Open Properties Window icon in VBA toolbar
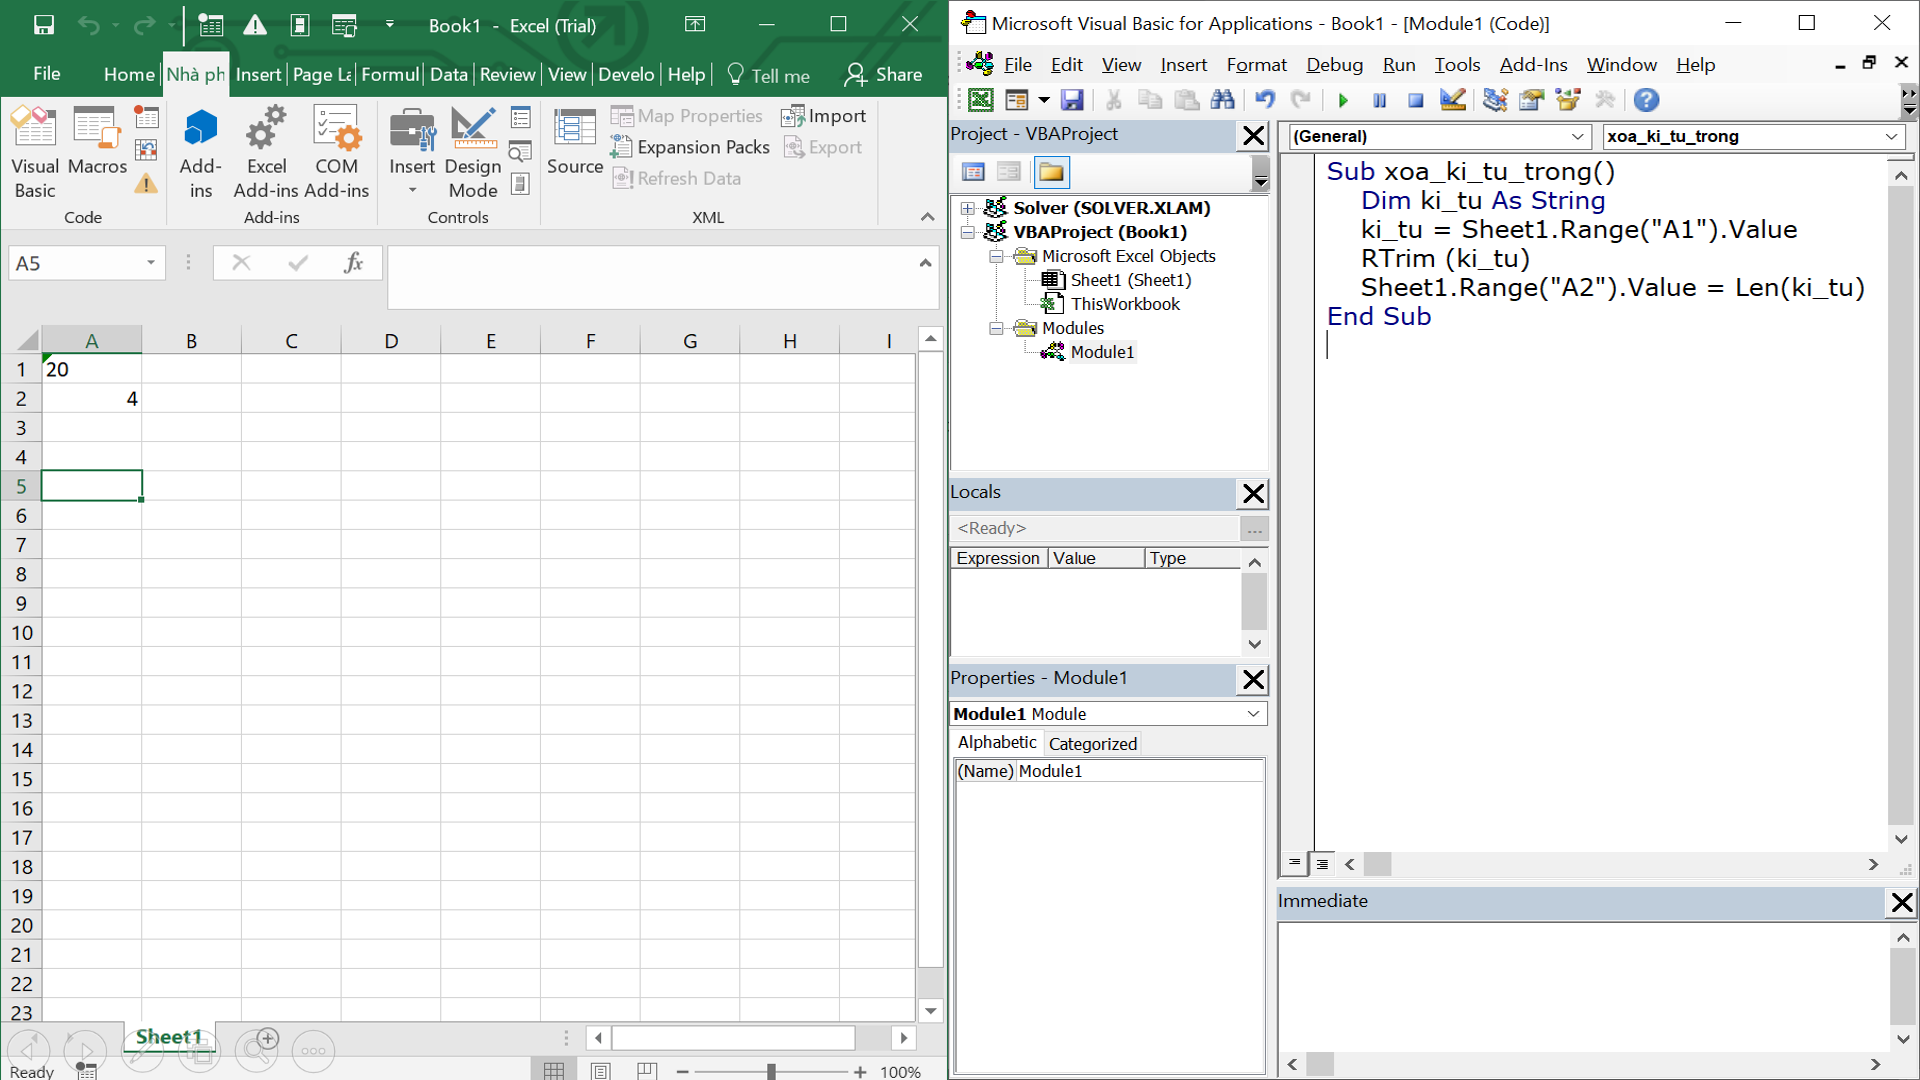Image resolution: width=1920 pixels, height=1080 pixels. pyautogui.click(x=1531, y=100)
